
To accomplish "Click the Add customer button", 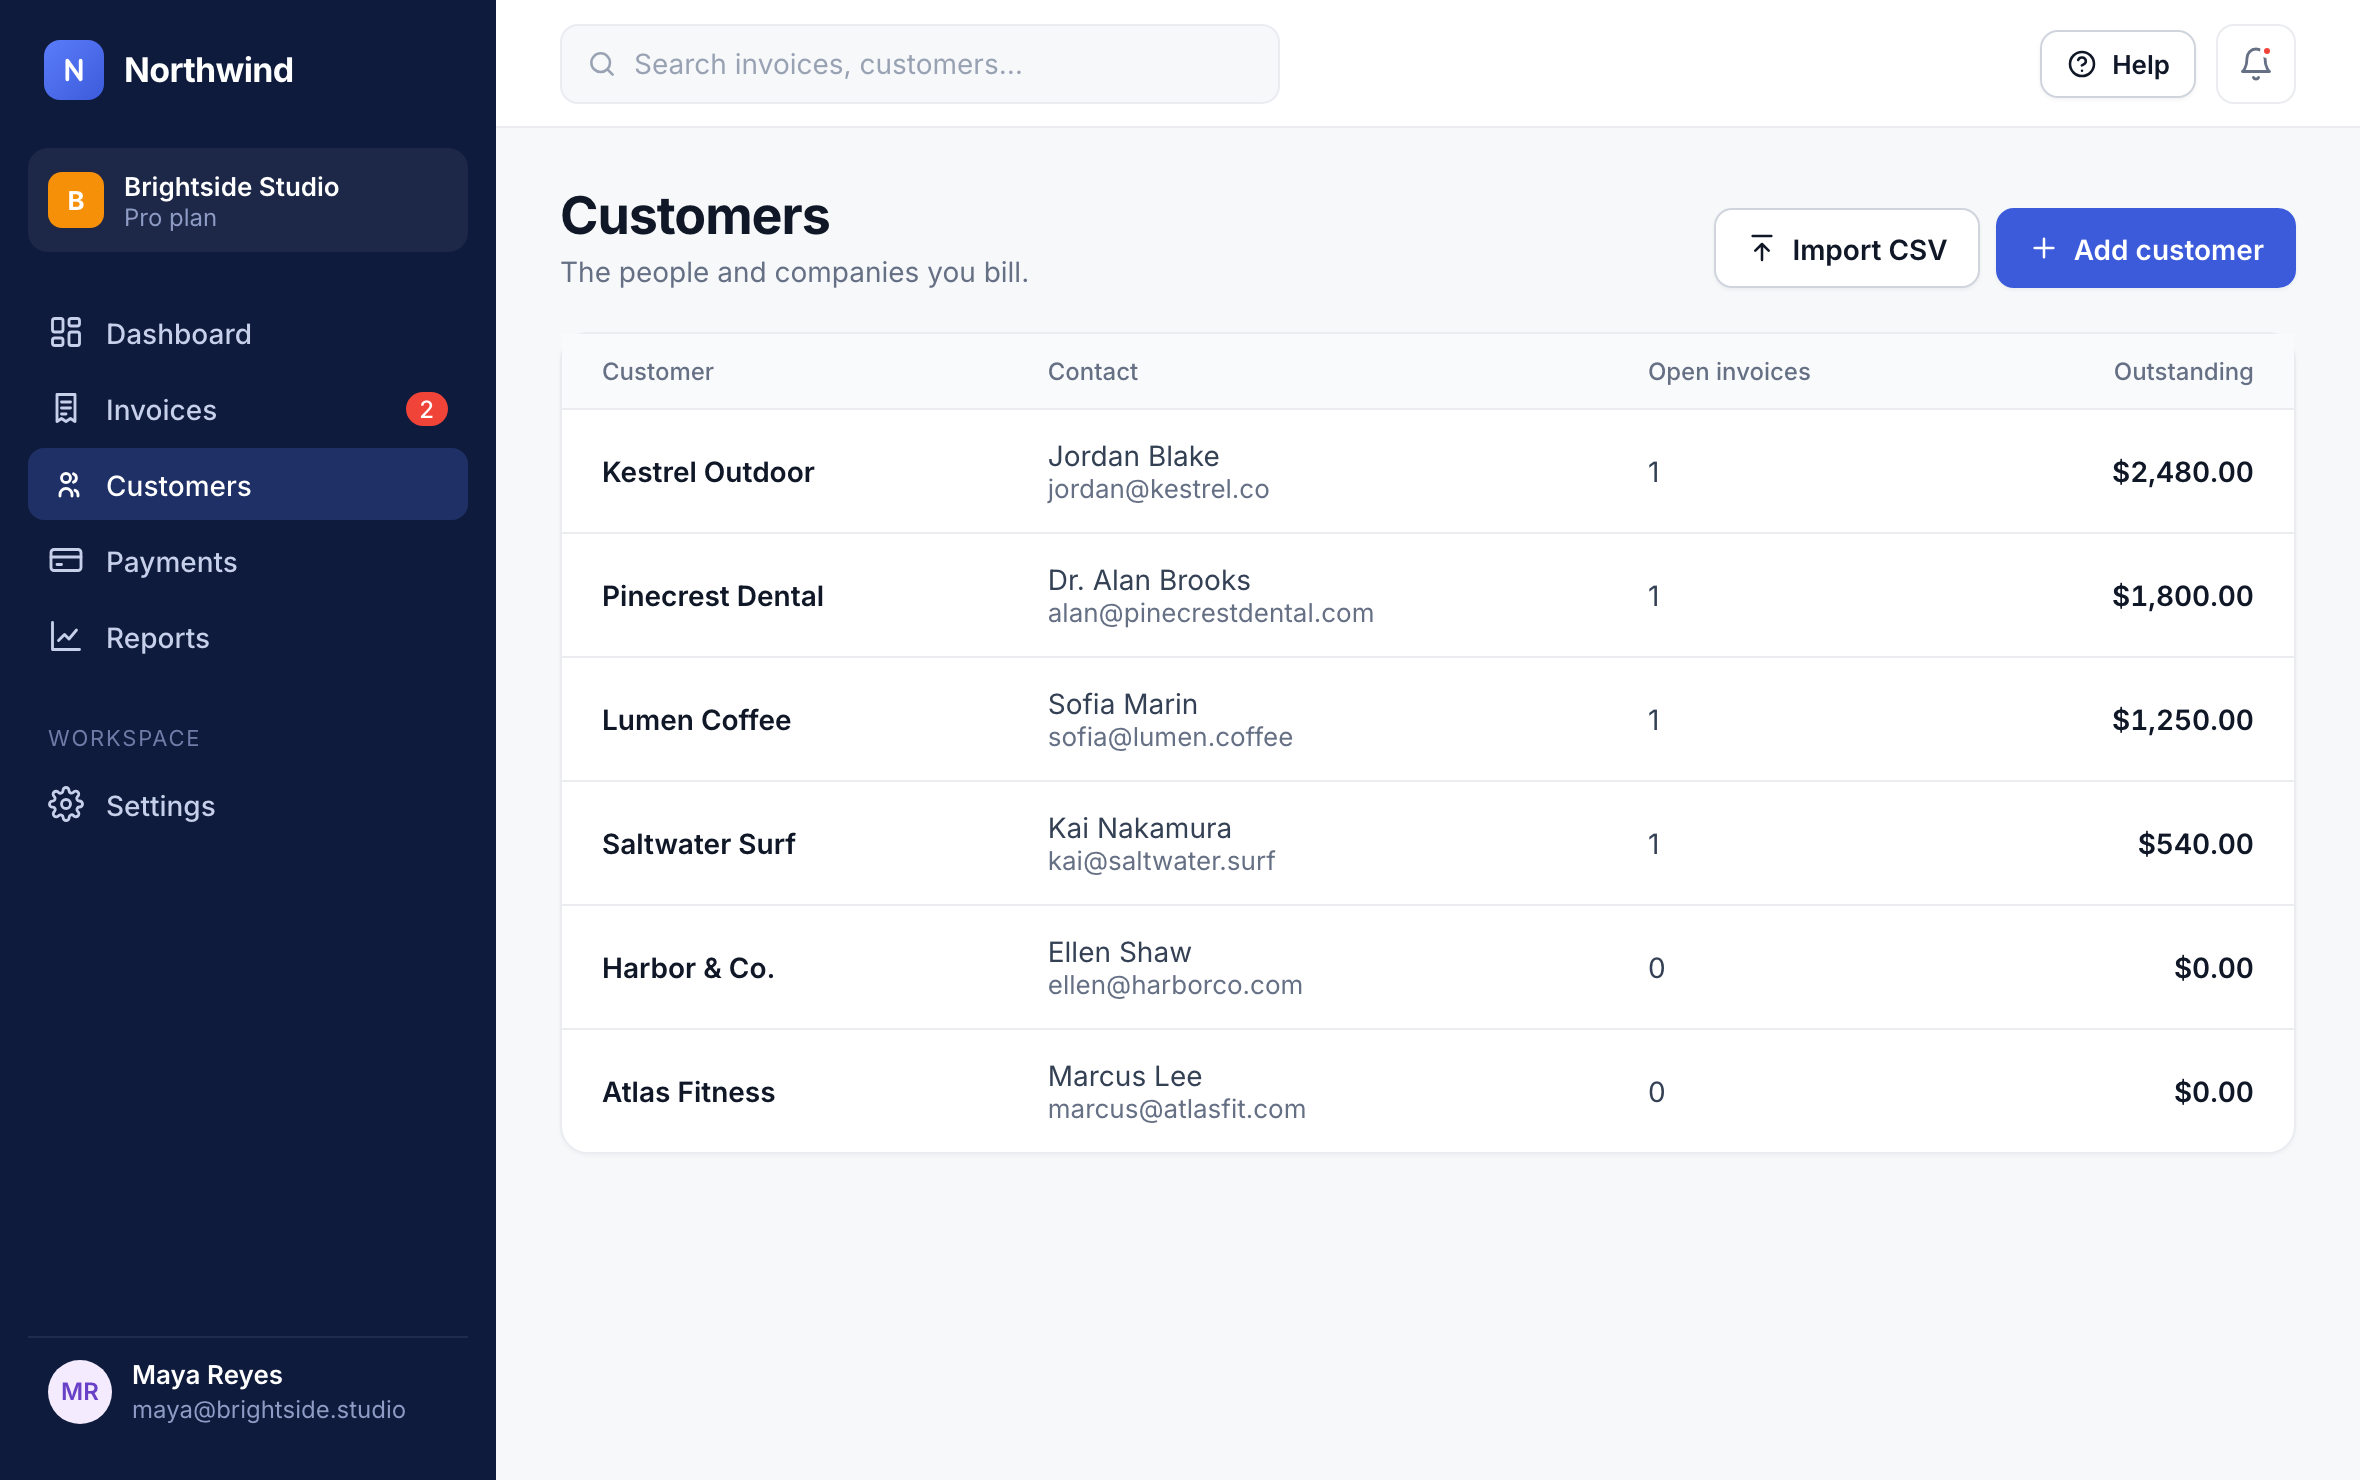I will 2146,248.
